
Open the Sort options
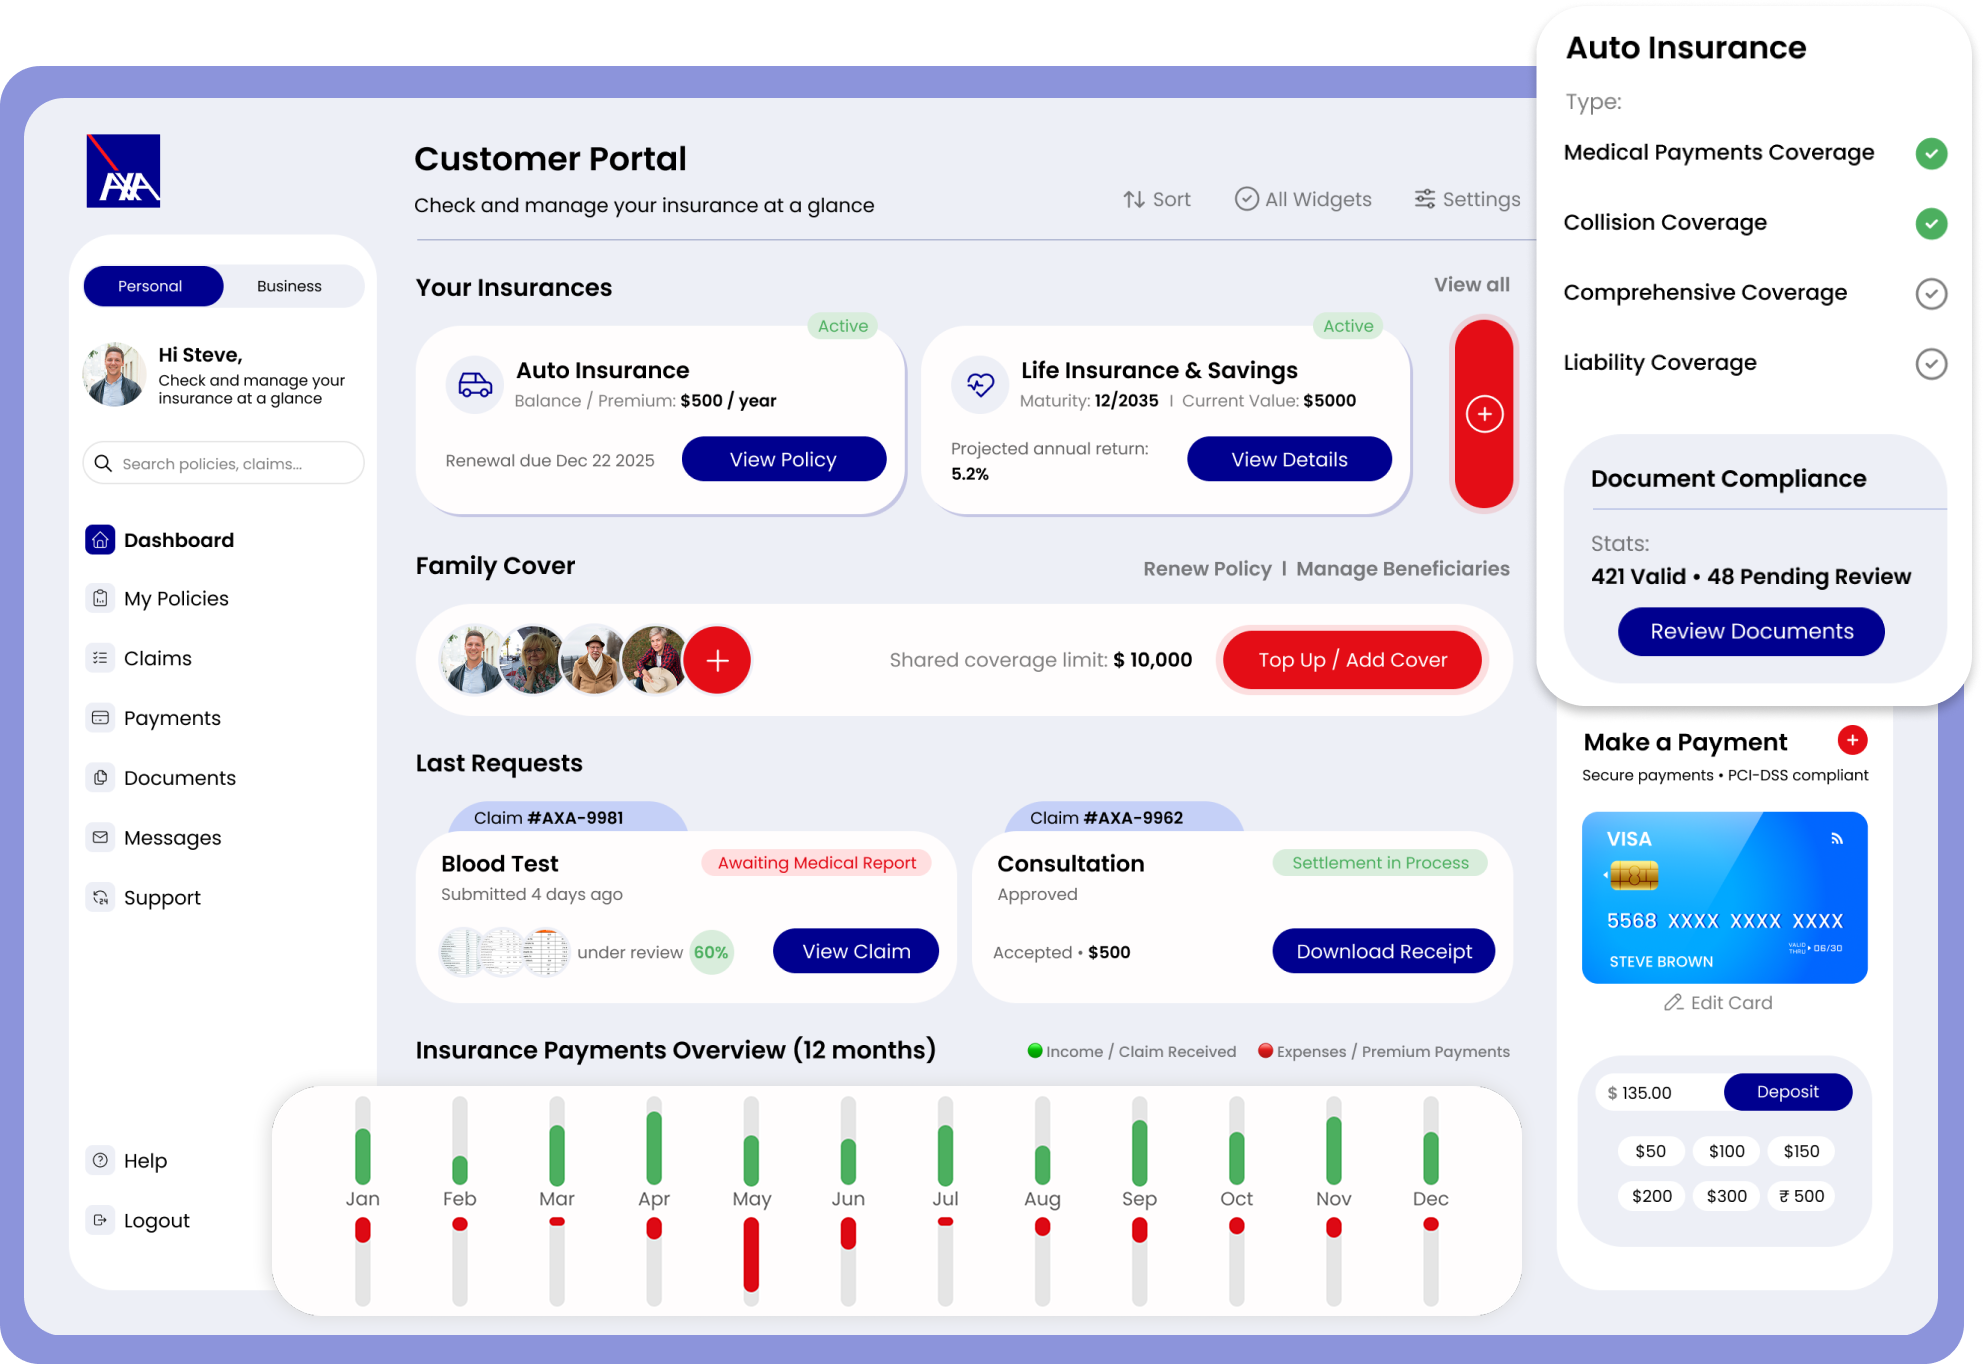pos(1156,199)
